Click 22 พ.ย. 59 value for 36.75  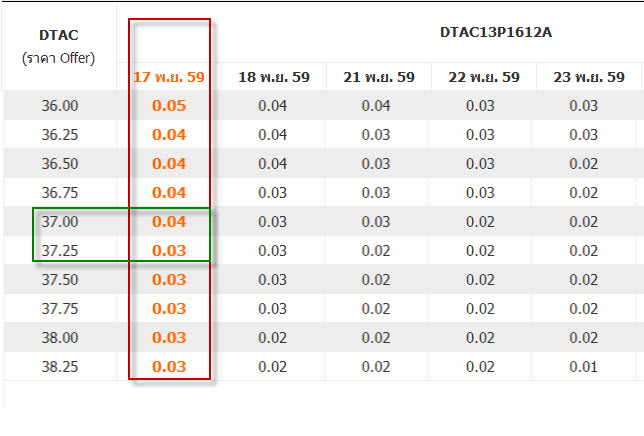click(481, 193)
